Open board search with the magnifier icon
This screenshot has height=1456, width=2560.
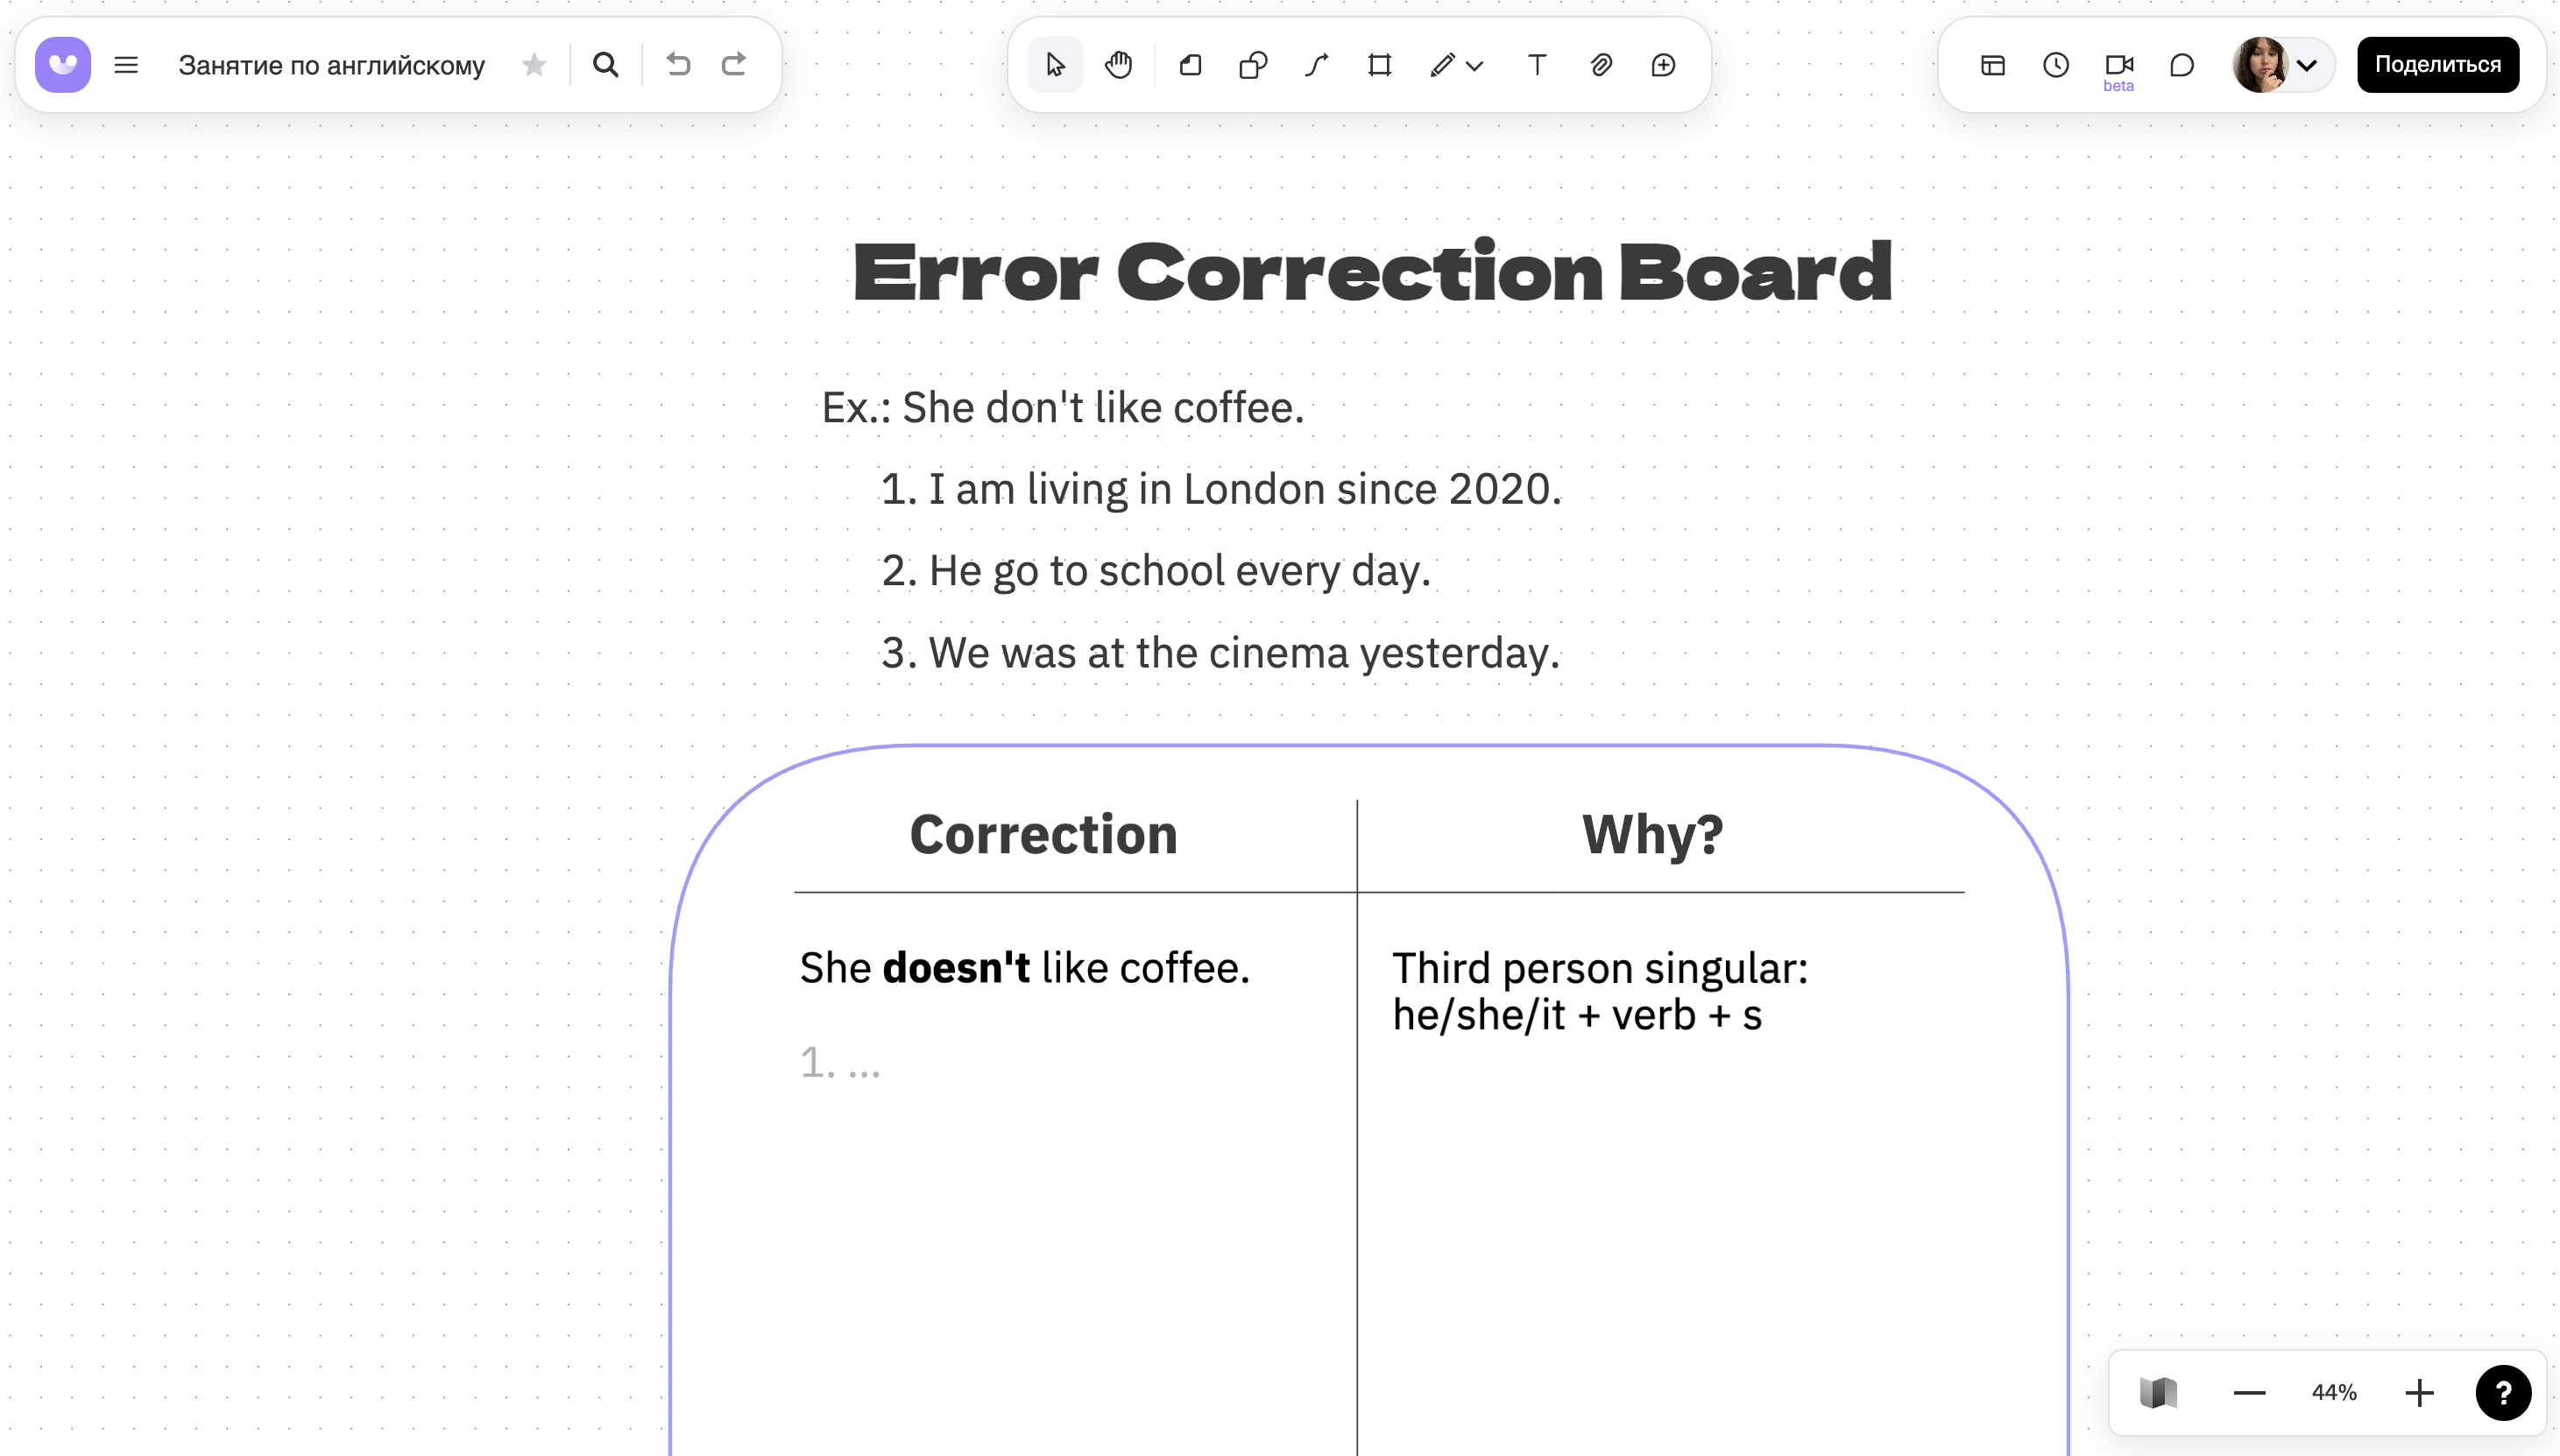(x=605, y=65)
